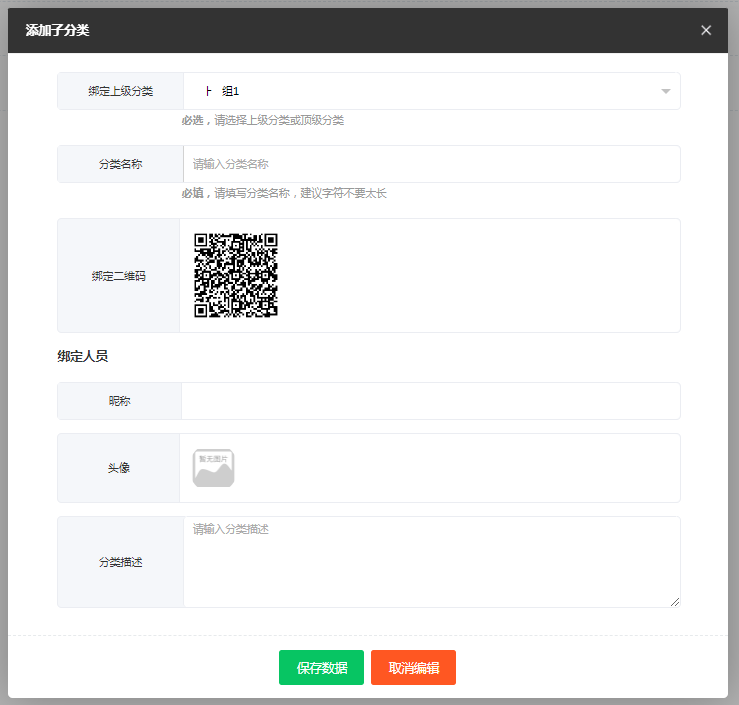Select the 分类描述 label

coord(121,562)
